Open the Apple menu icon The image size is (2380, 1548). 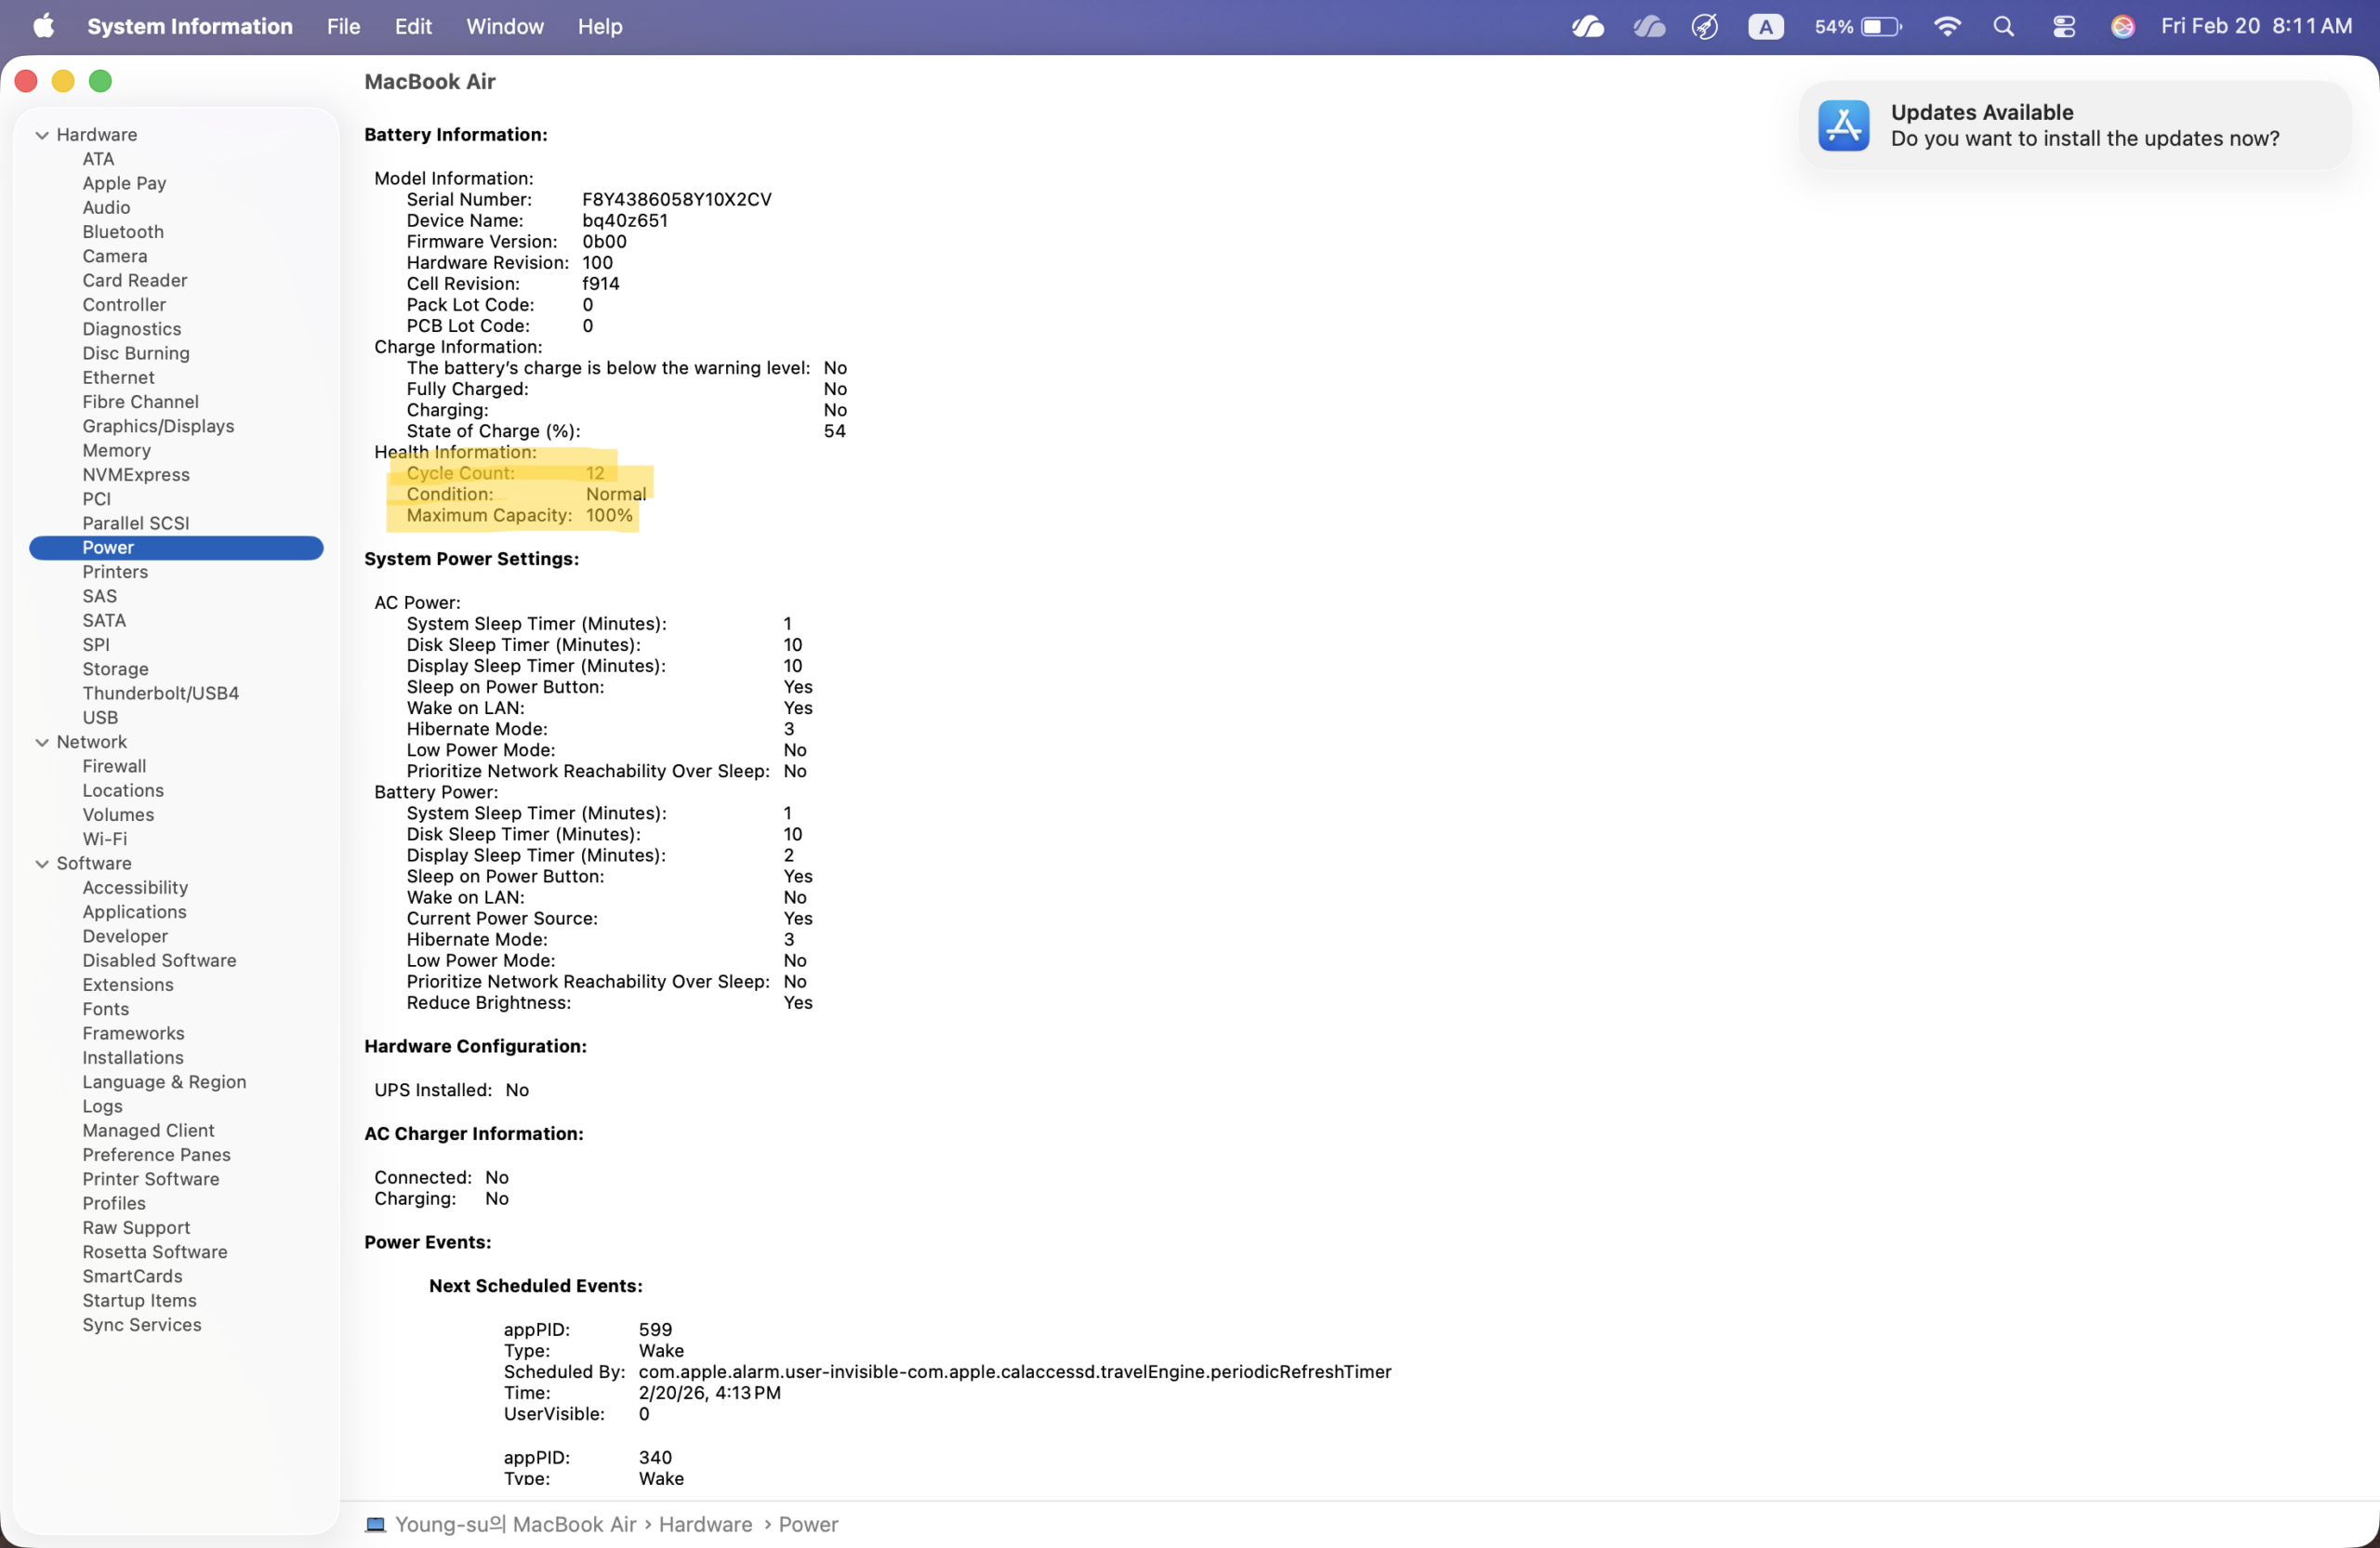pos(43,26)
